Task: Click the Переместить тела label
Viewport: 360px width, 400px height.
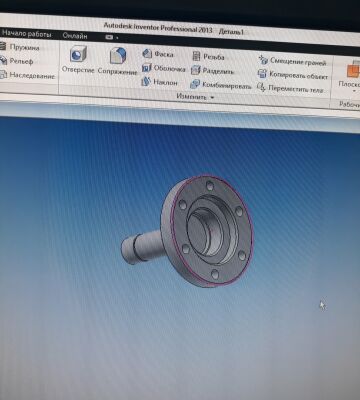Action: coord(296,89)
